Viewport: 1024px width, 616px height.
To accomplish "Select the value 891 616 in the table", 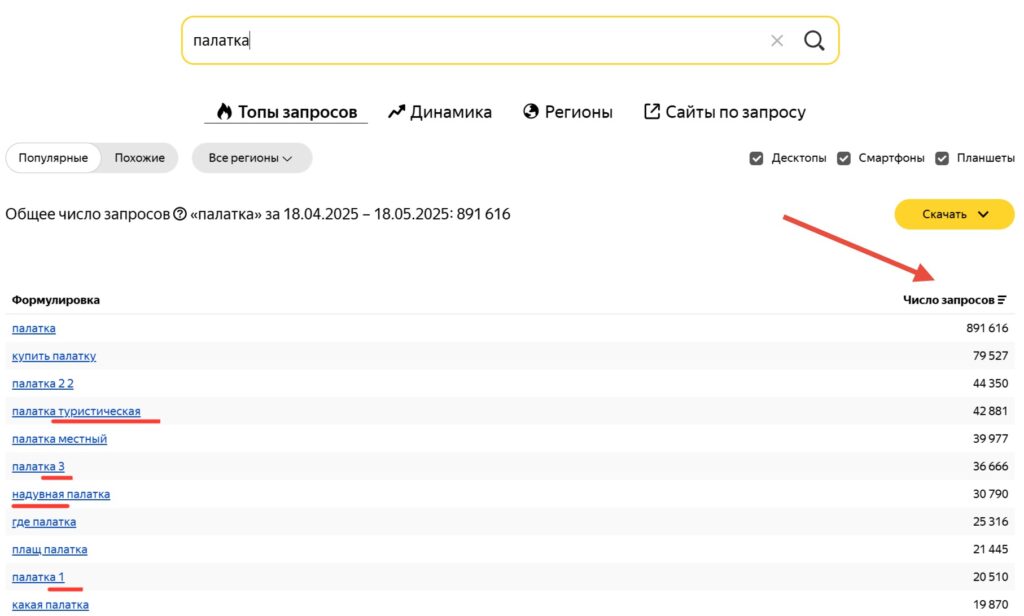I will (987, 328).
